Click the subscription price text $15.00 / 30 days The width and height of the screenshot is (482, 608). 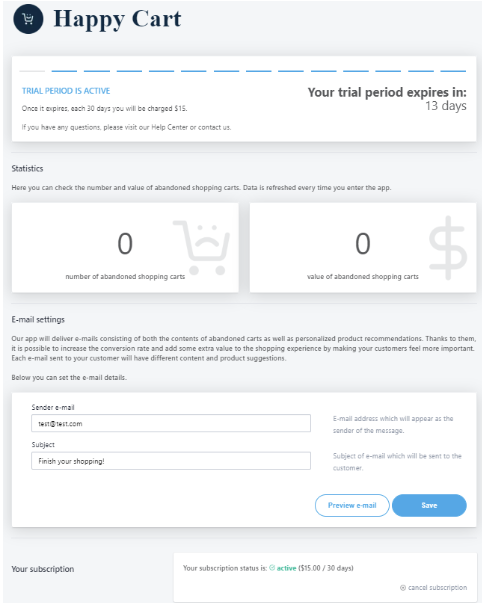point(326,568)
